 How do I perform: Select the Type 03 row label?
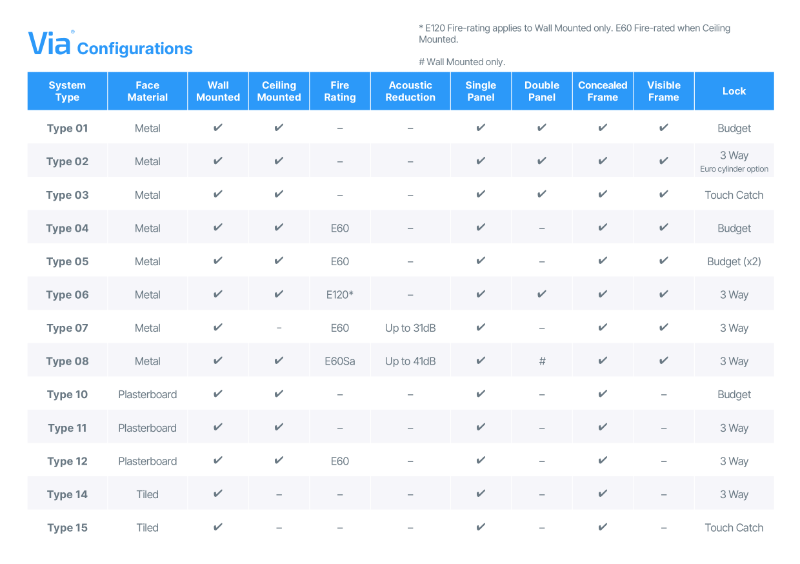67,195
